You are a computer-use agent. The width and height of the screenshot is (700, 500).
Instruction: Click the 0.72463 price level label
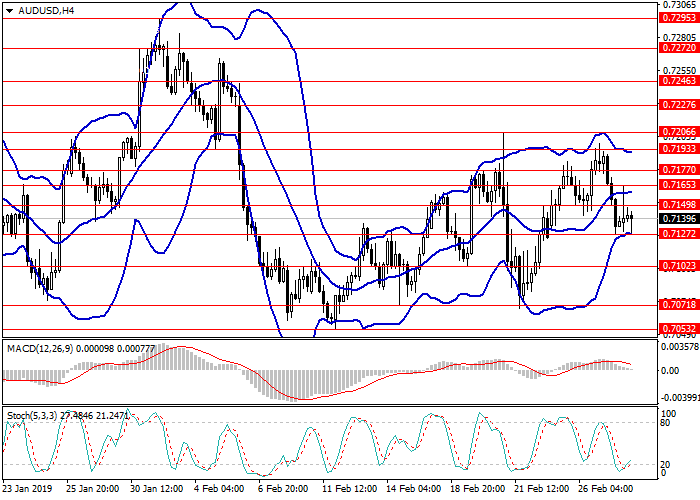[x=676, y=81]
